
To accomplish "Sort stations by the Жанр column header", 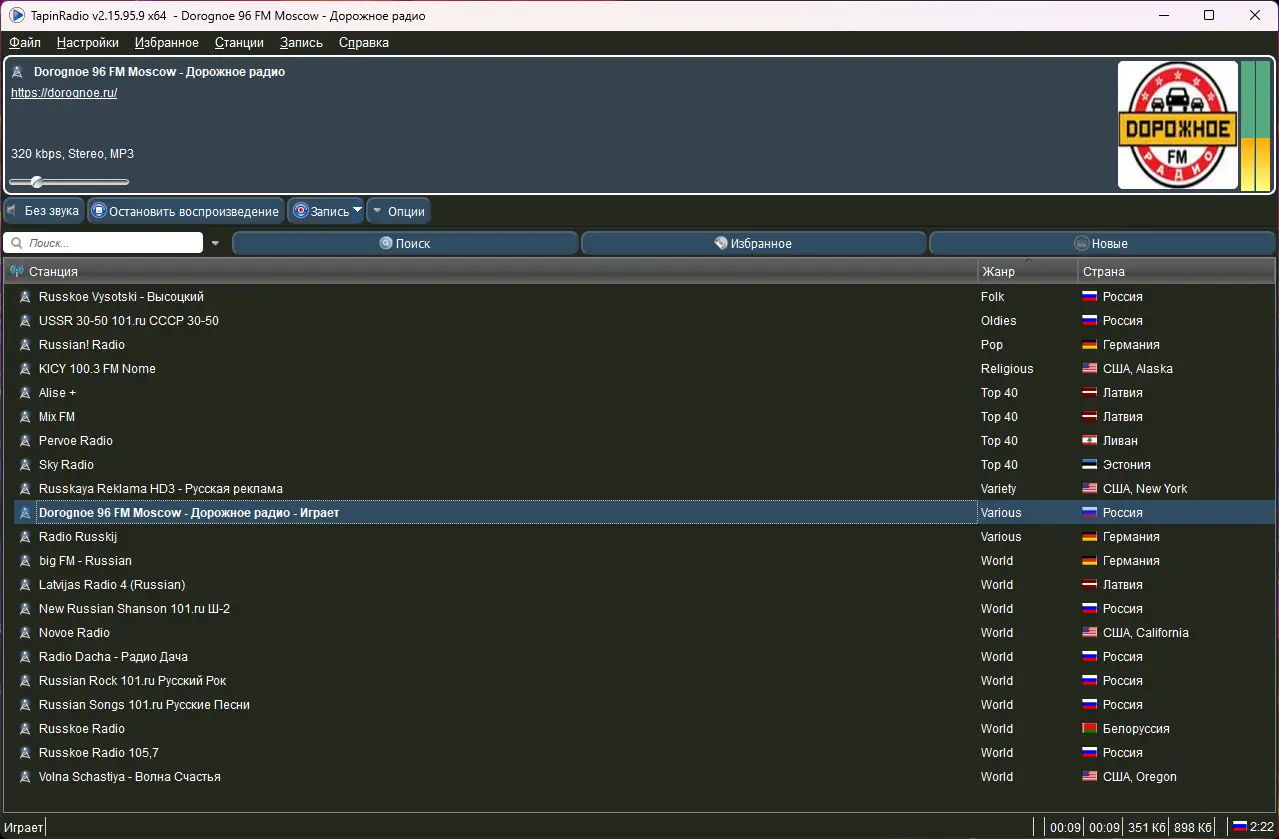I will 1027,272.
